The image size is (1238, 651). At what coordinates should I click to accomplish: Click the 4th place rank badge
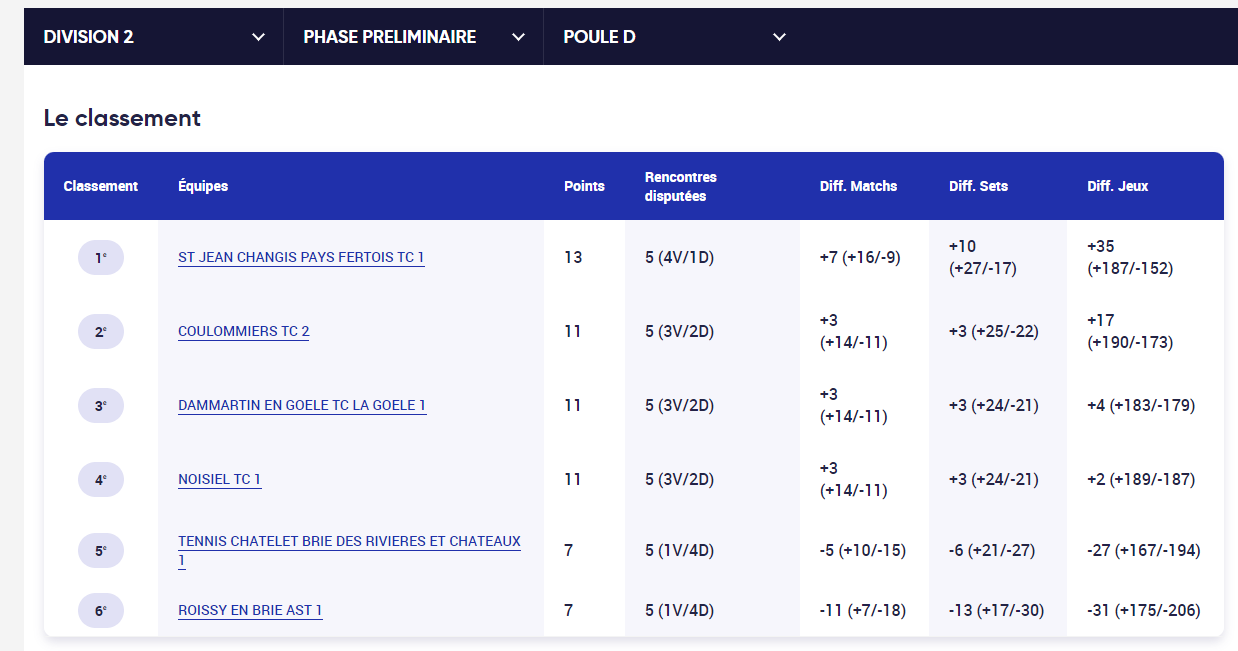101,480
